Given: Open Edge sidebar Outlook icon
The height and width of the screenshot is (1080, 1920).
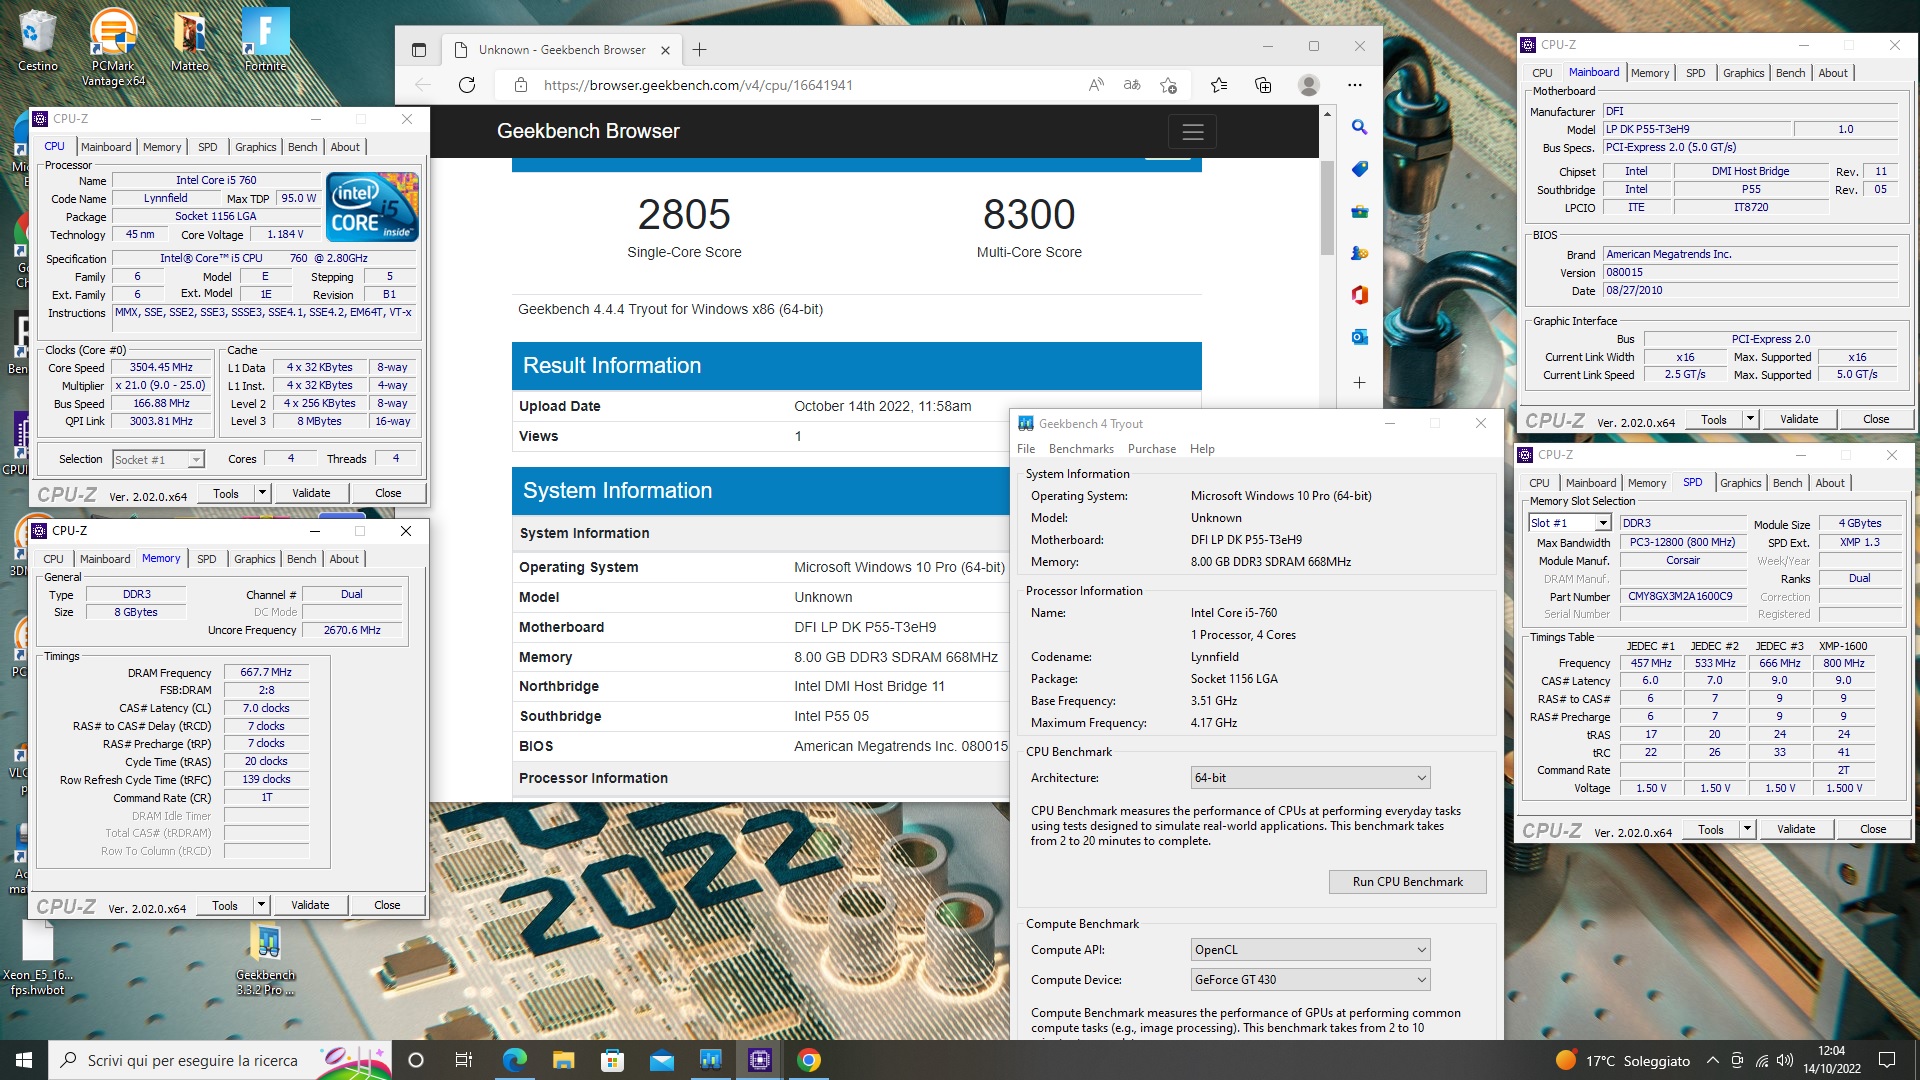Looking at the screenshot, I should tap(1359, 337).
